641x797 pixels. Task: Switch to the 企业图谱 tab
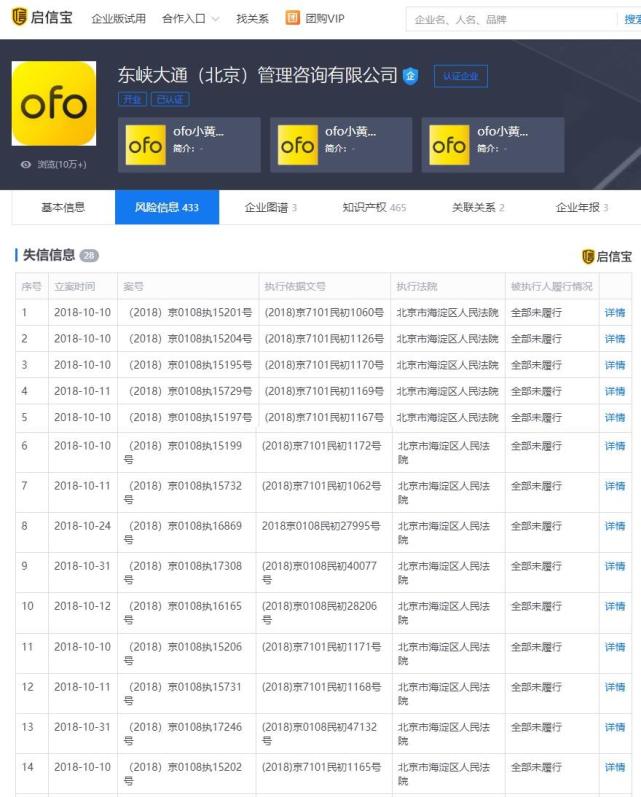click(270, 207)
